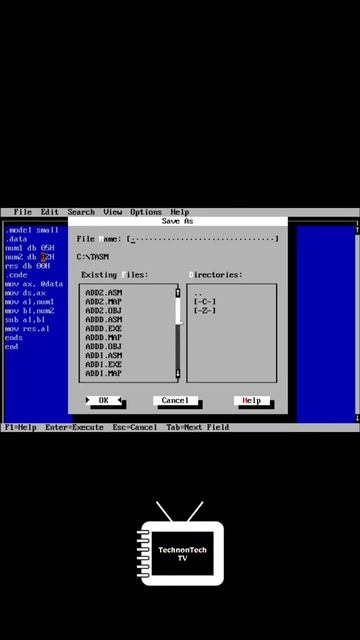The image size is (360, 640).
Task: Click the Directories label
Action: pyautogui.click(x=216, y=275)
